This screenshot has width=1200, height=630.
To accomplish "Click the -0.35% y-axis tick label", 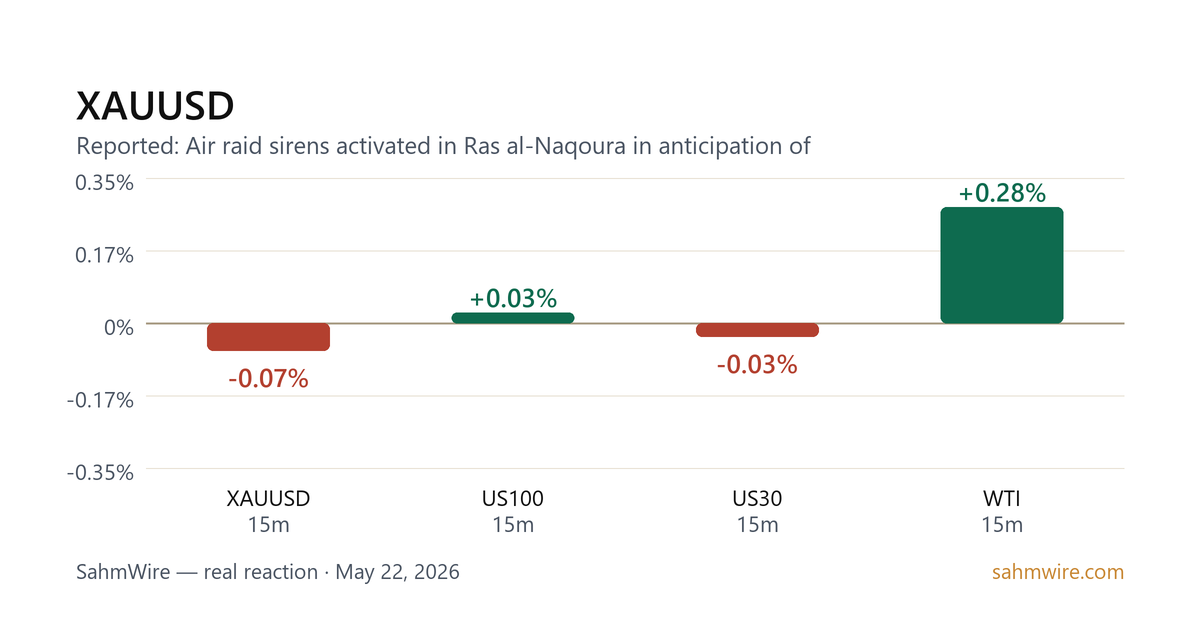I will pos(101,472).
